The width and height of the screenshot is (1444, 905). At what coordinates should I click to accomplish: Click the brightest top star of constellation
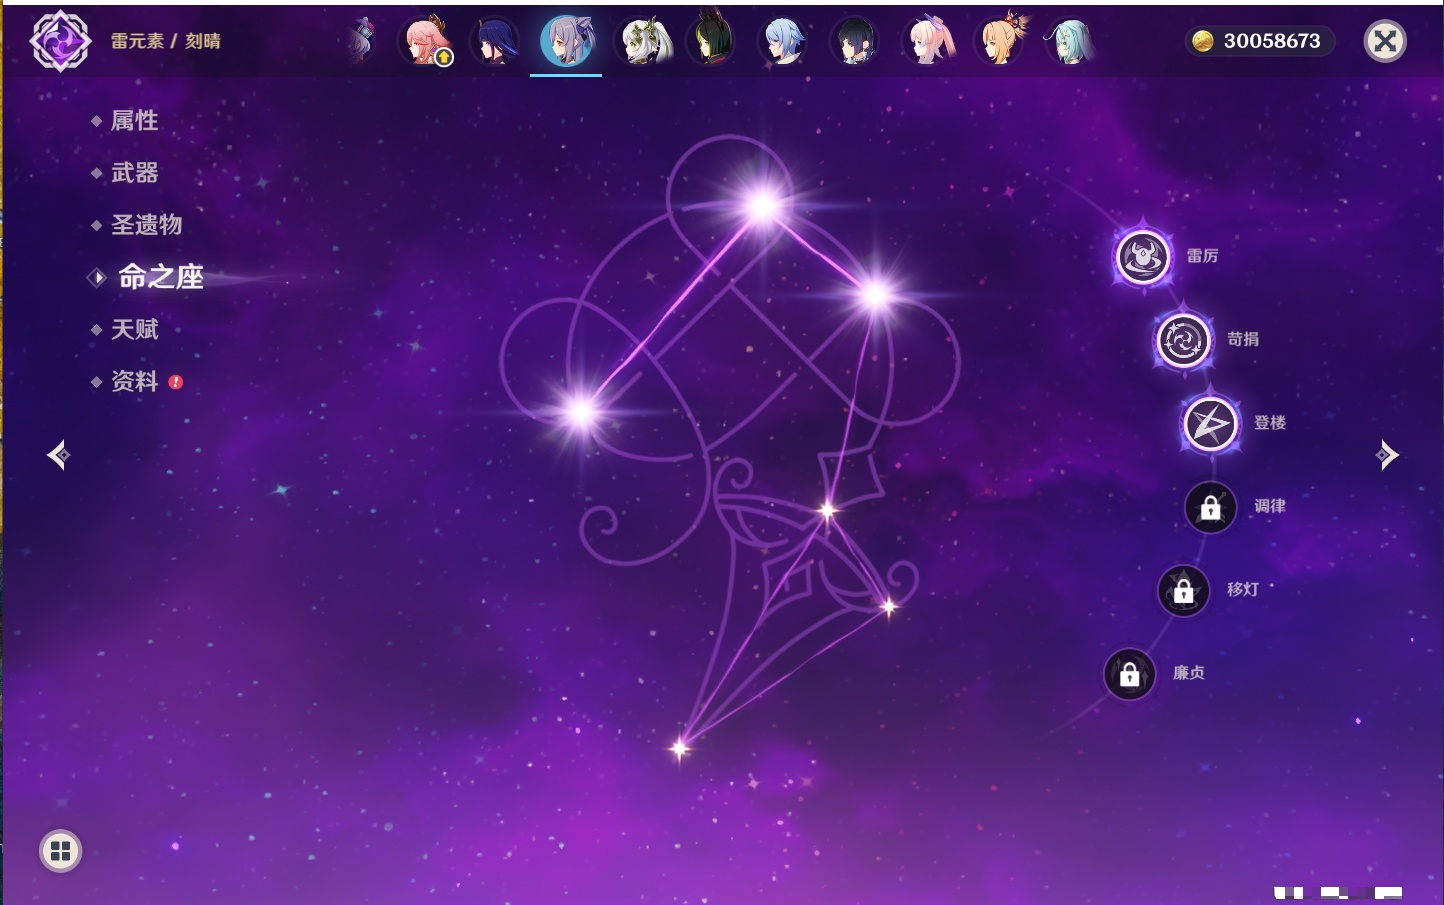763,205
